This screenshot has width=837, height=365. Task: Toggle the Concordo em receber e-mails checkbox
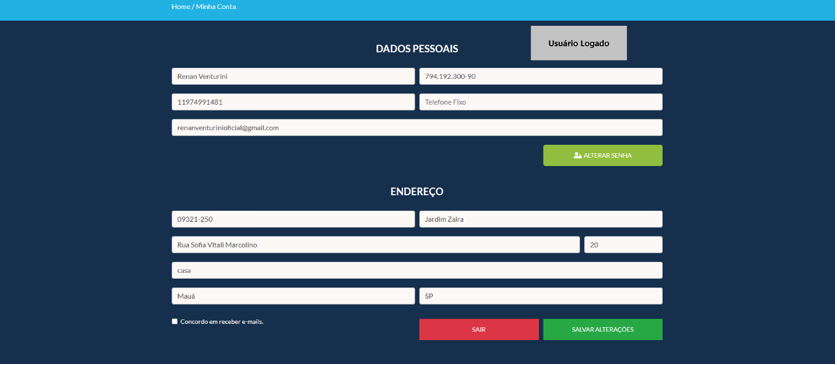[175, 321]
